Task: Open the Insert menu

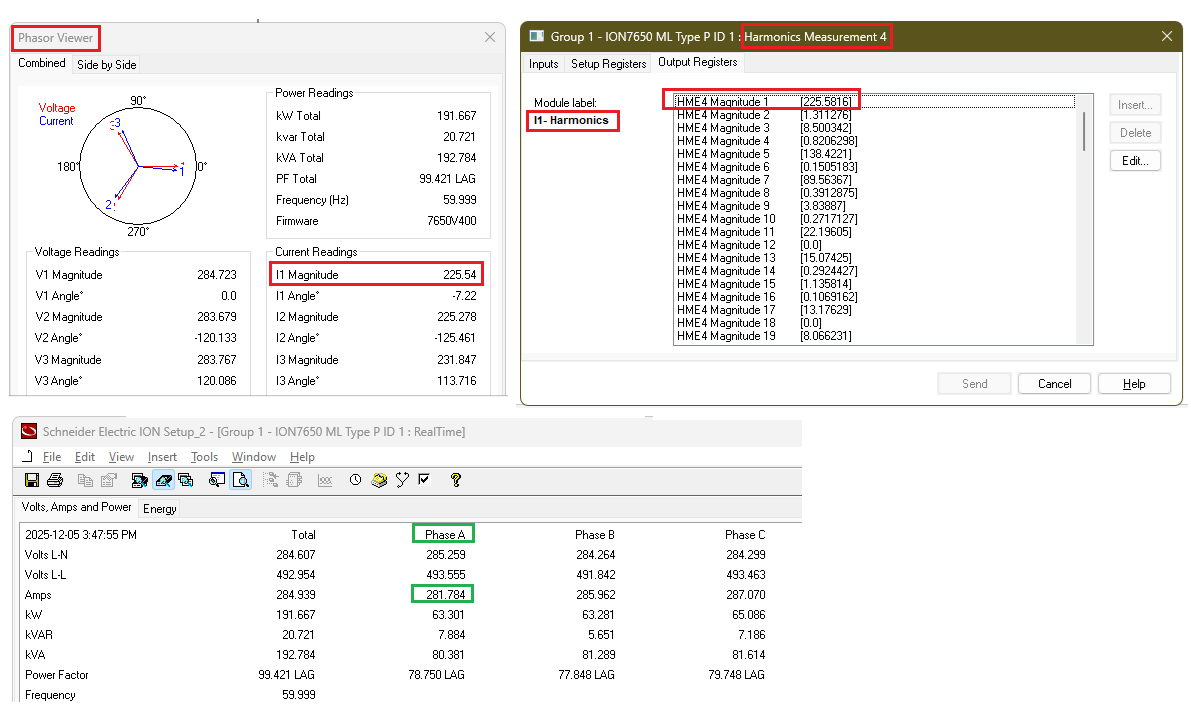Action: (162, 457)
